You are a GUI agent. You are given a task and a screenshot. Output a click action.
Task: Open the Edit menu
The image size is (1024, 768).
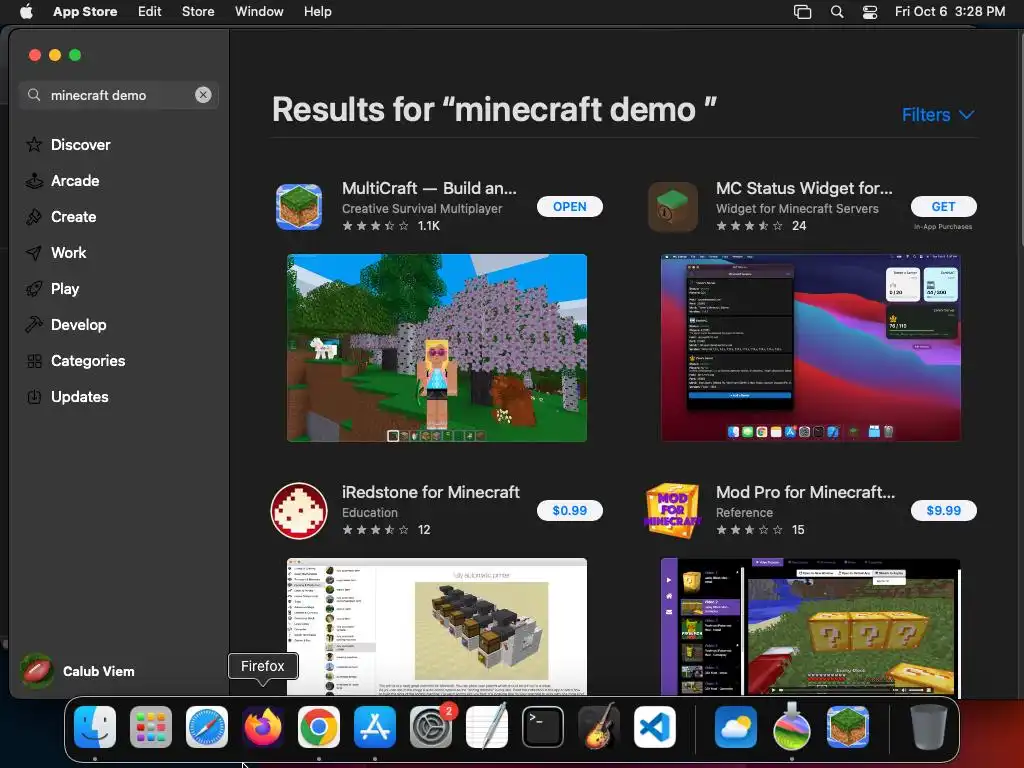(x=150, y=12)
